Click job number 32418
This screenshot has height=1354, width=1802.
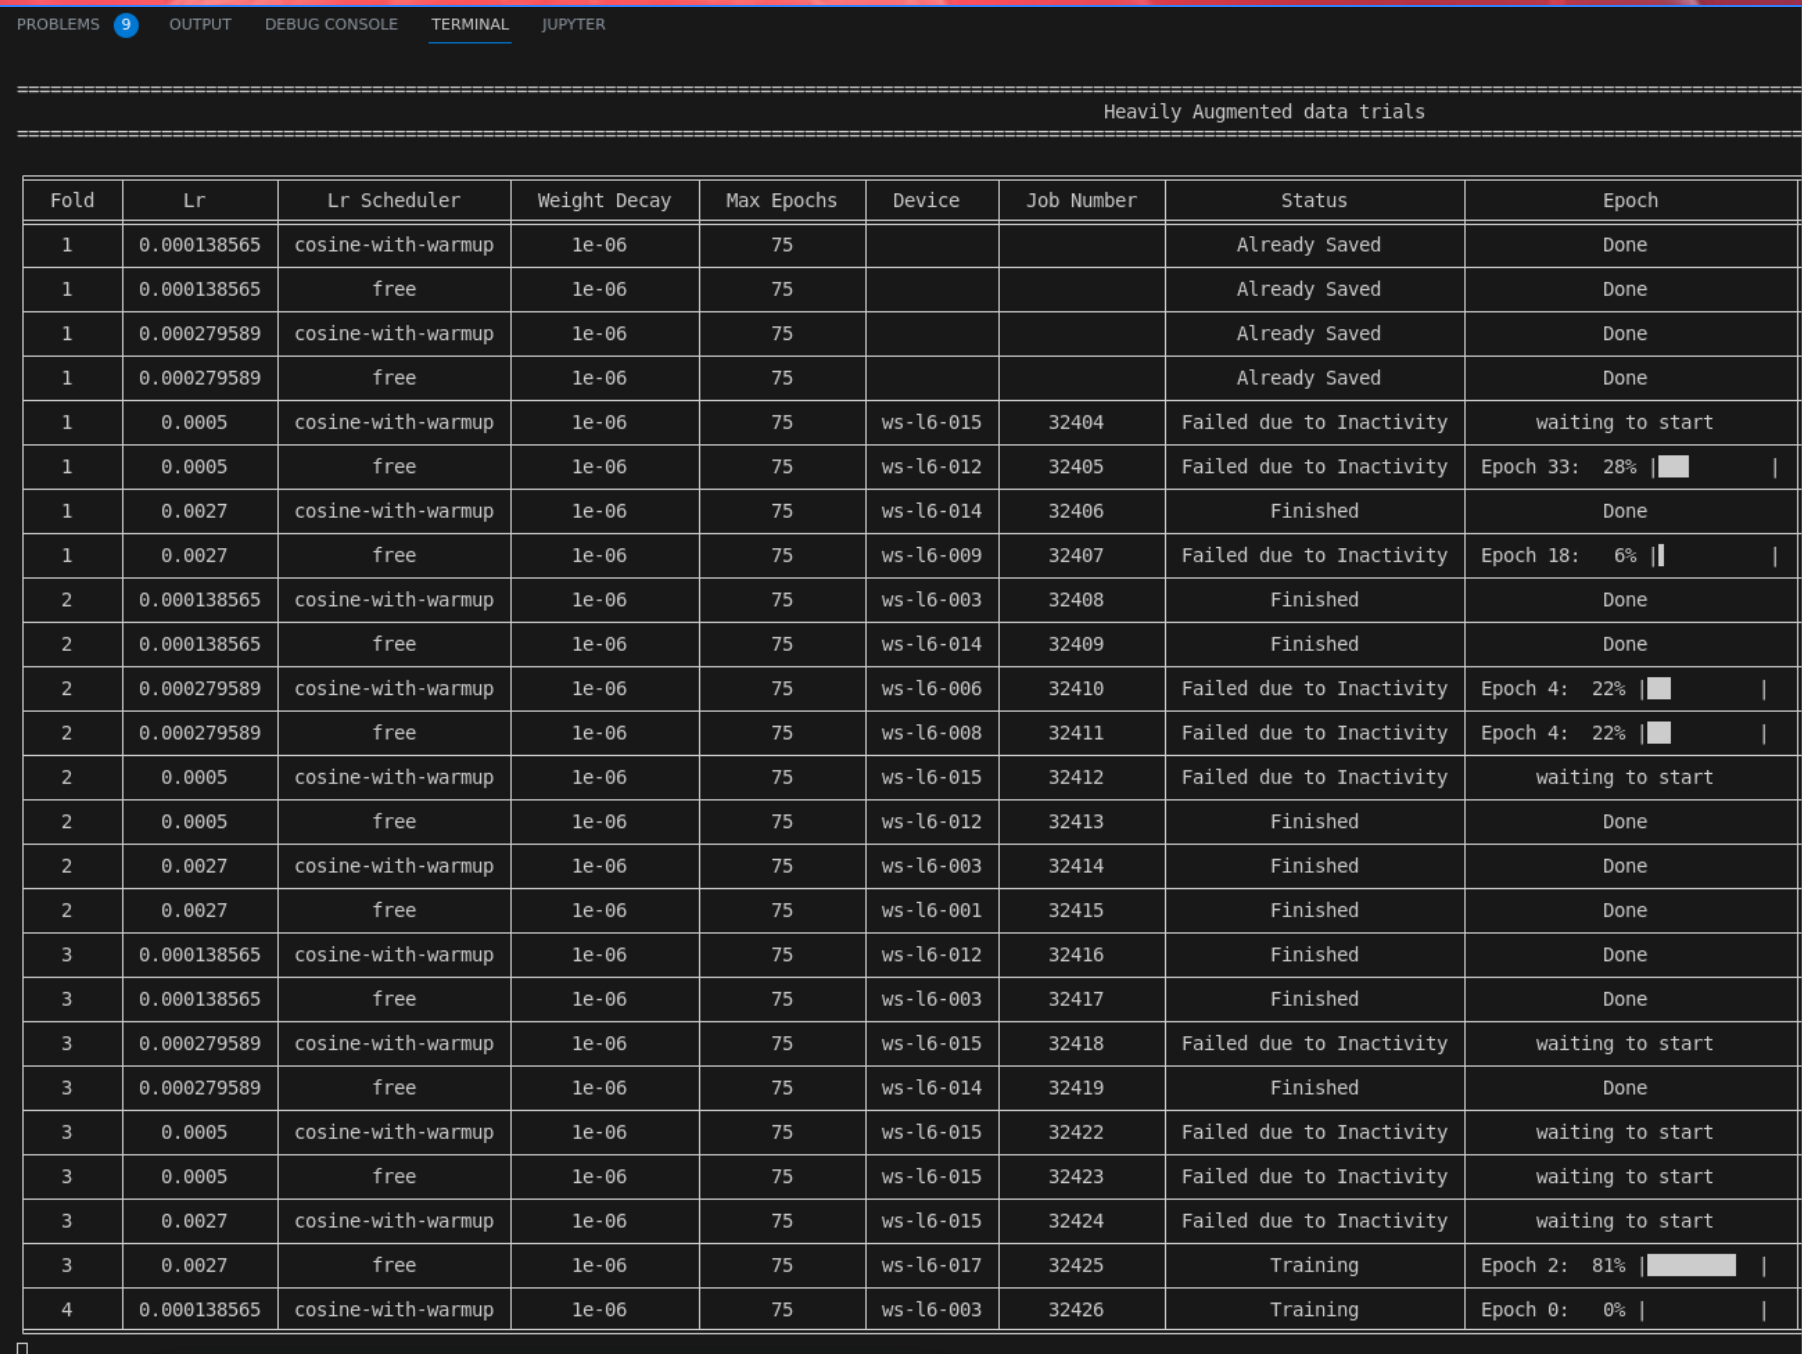(1076, 1043)
